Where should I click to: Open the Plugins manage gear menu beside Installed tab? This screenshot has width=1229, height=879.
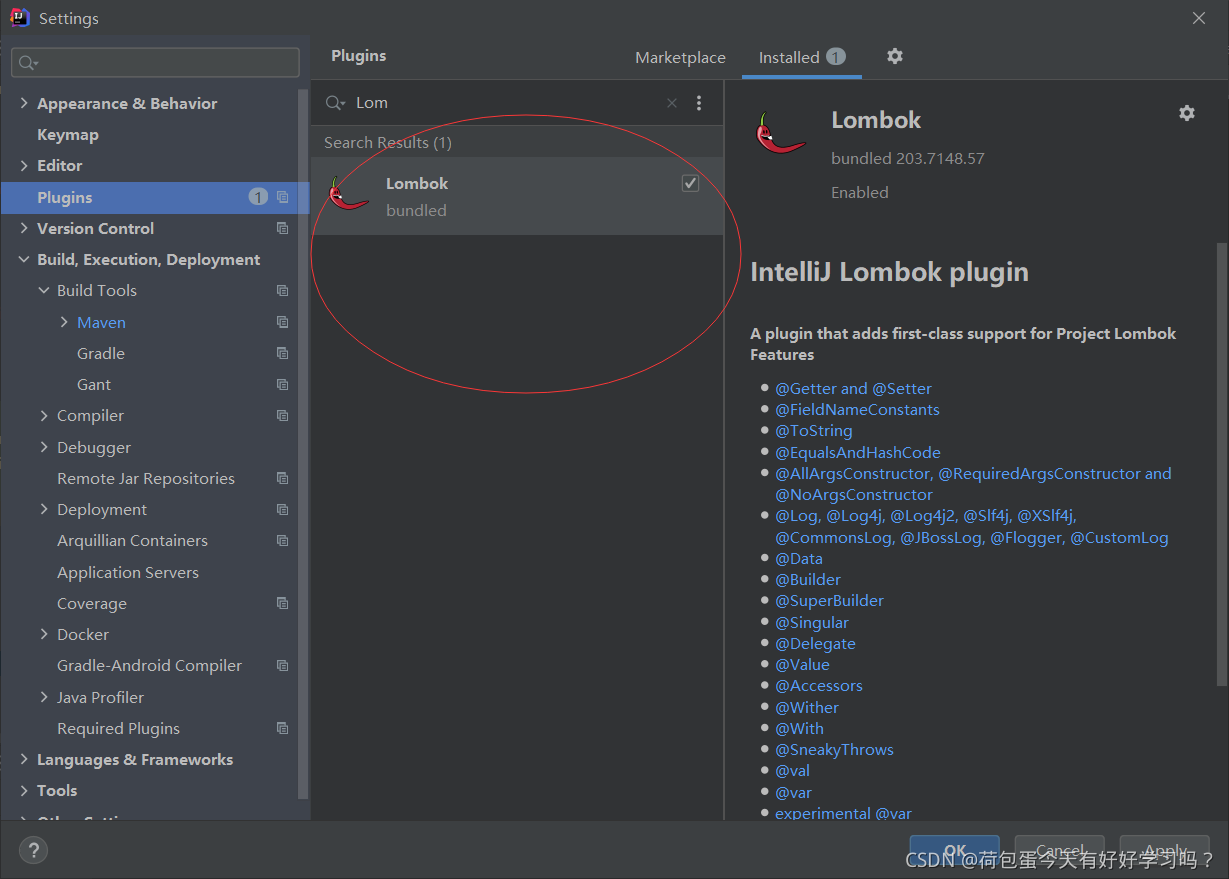(895, 56)
